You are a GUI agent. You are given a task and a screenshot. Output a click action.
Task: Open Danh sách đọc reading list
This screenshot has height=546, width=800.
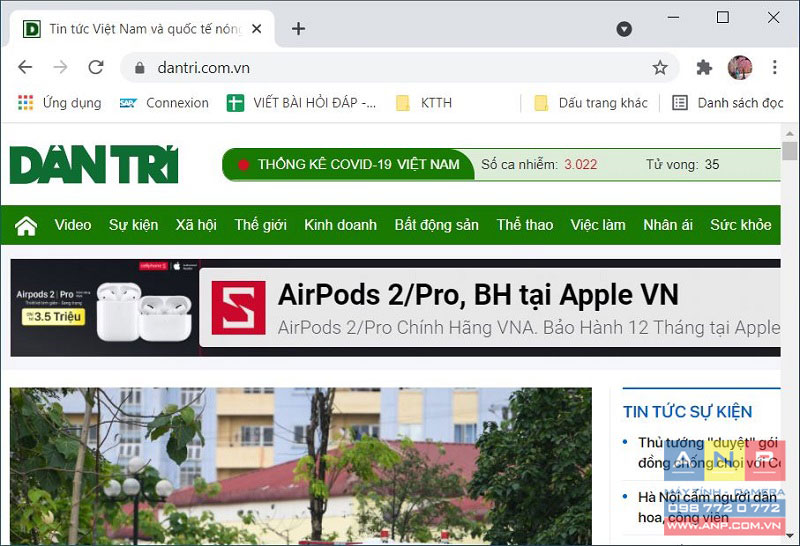[728, 103]
